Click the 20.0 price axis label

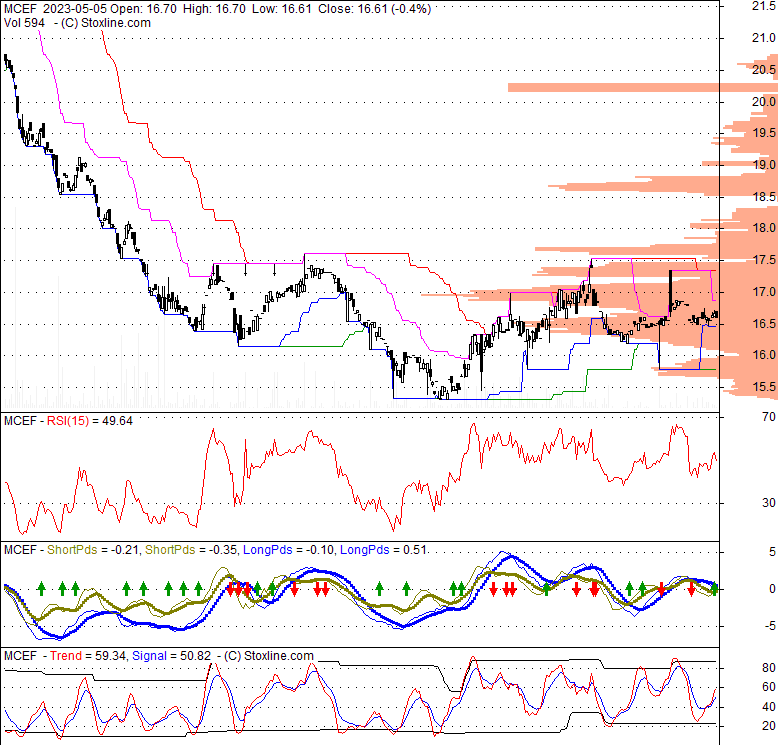tap(764, 101)
